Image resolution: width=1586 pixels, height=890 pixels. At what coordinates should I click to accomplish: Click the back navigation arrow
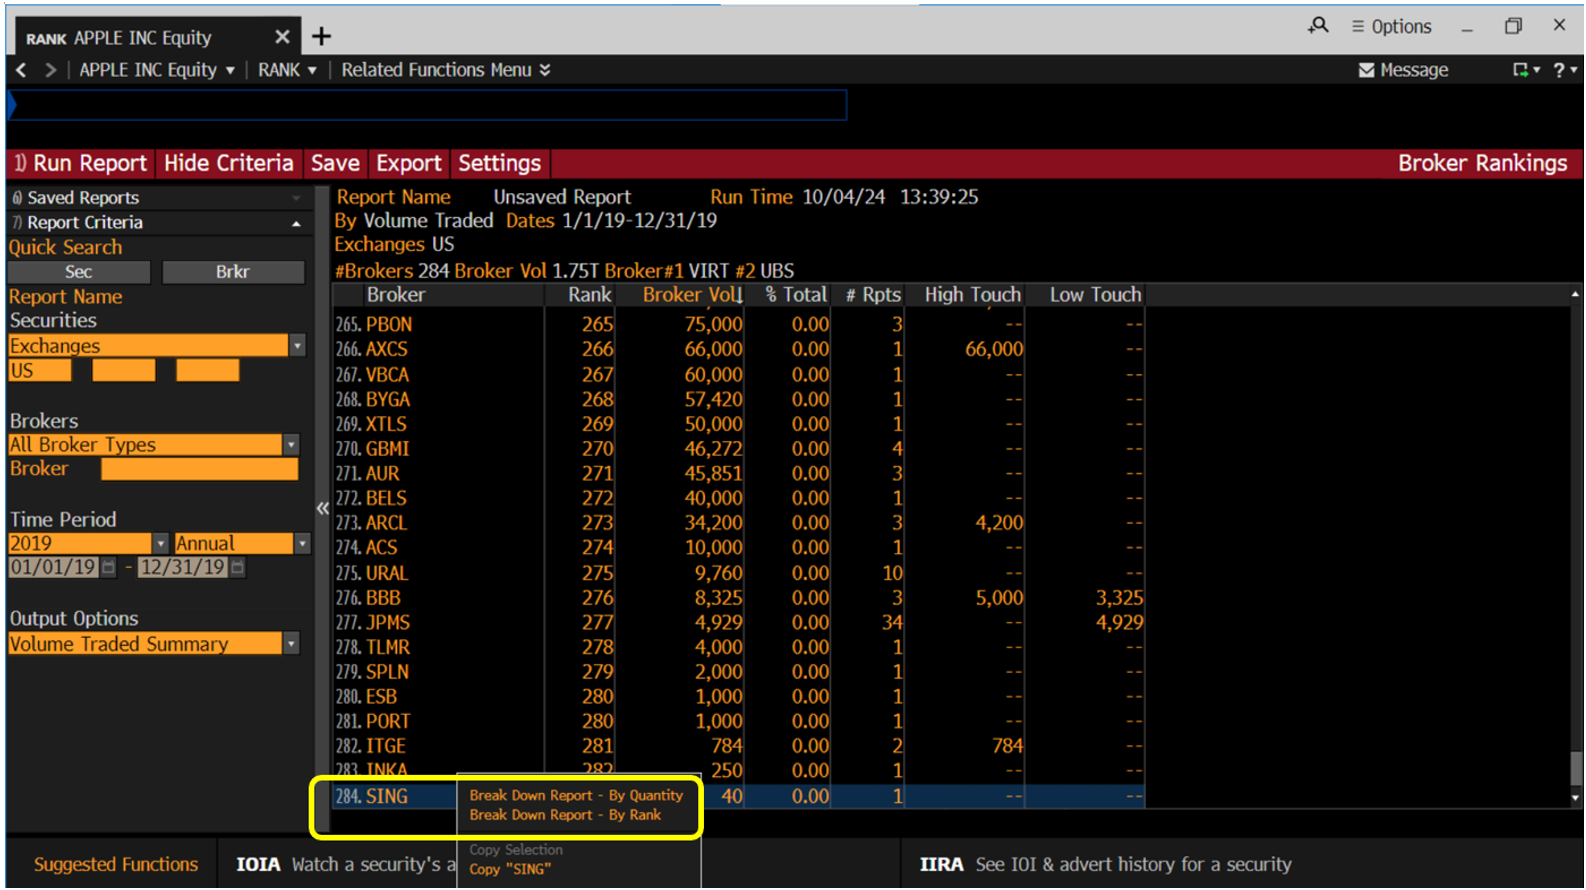[21, 70]
